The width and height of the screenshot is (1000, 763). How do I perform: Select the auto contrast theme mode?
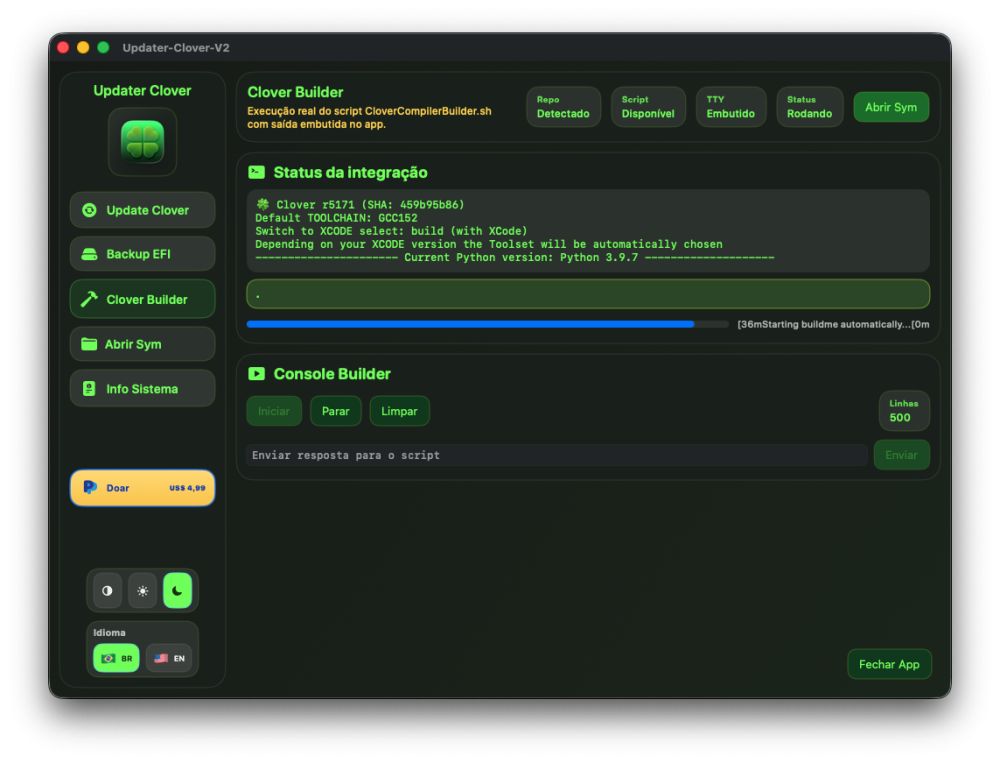(x=107, y=591)
